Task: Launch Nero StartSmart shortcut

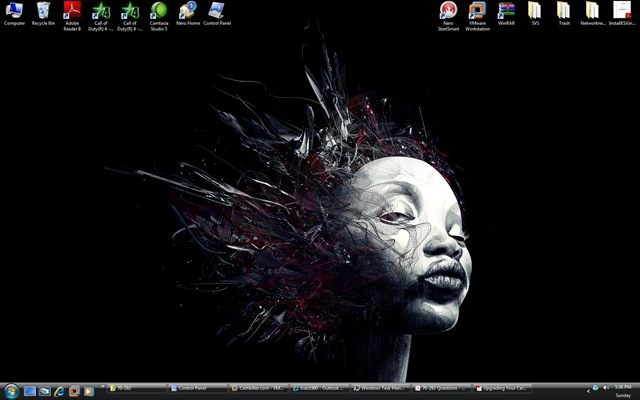Action: (x=448, y=16)
